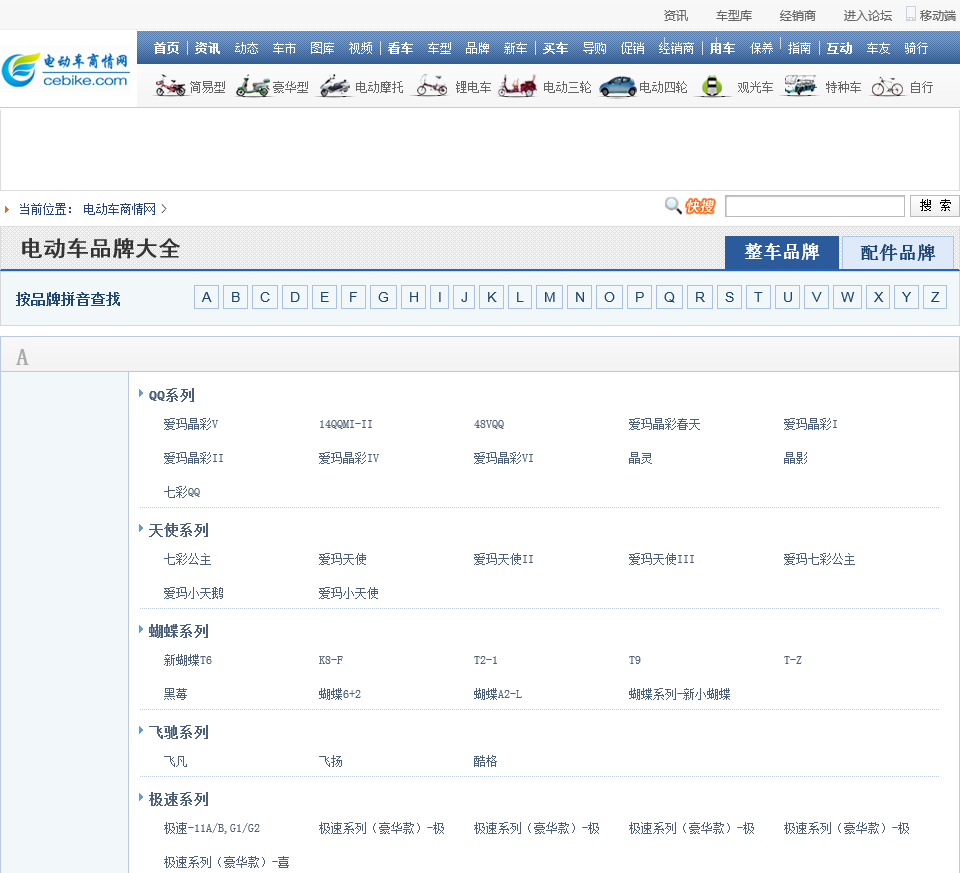Viewport: 960px width, 873px height.
Task: Open the 七彩QQ model link
Action: [x=182, y=492]
